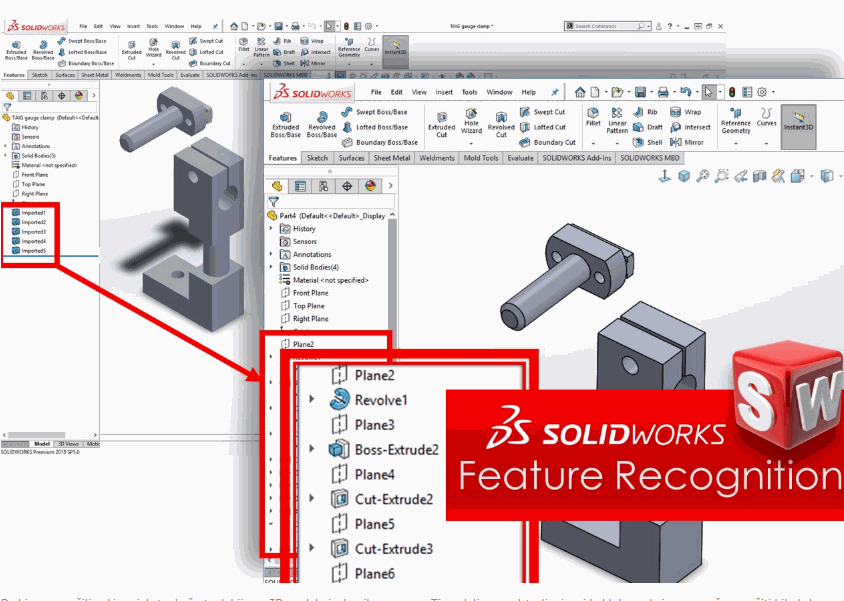Print the document in the Part4 window
The height and width of the screenshot is (601, 844).
point(663,92)
